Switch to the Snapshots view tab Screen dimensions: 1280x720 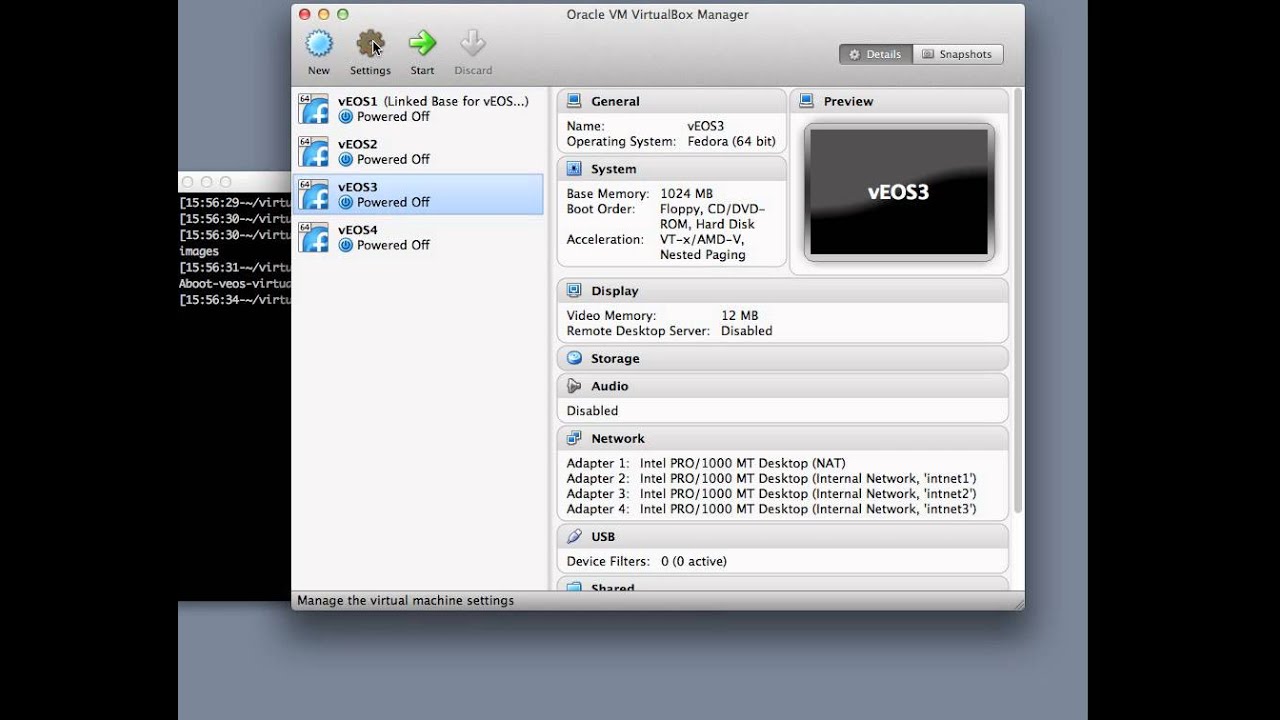(958, 54)
